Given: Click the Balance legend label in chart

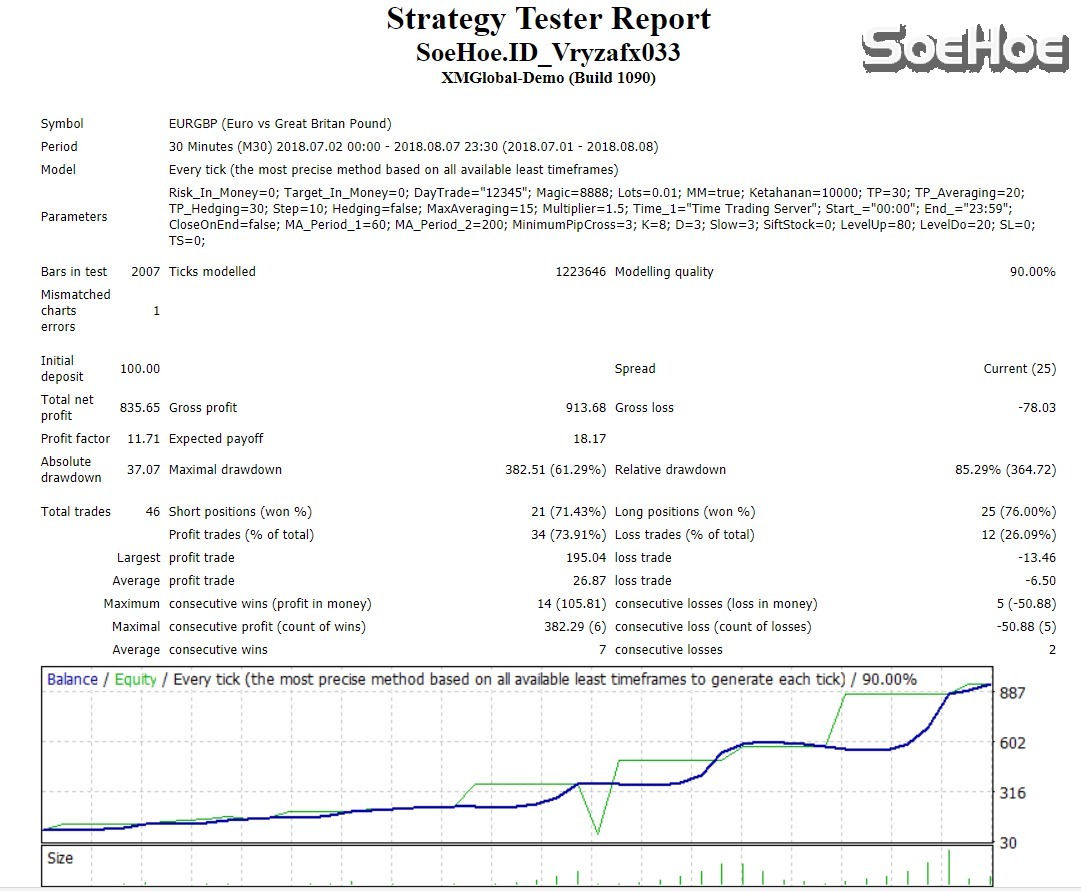Looking at the screenshot, I should (x=72, y=680).
